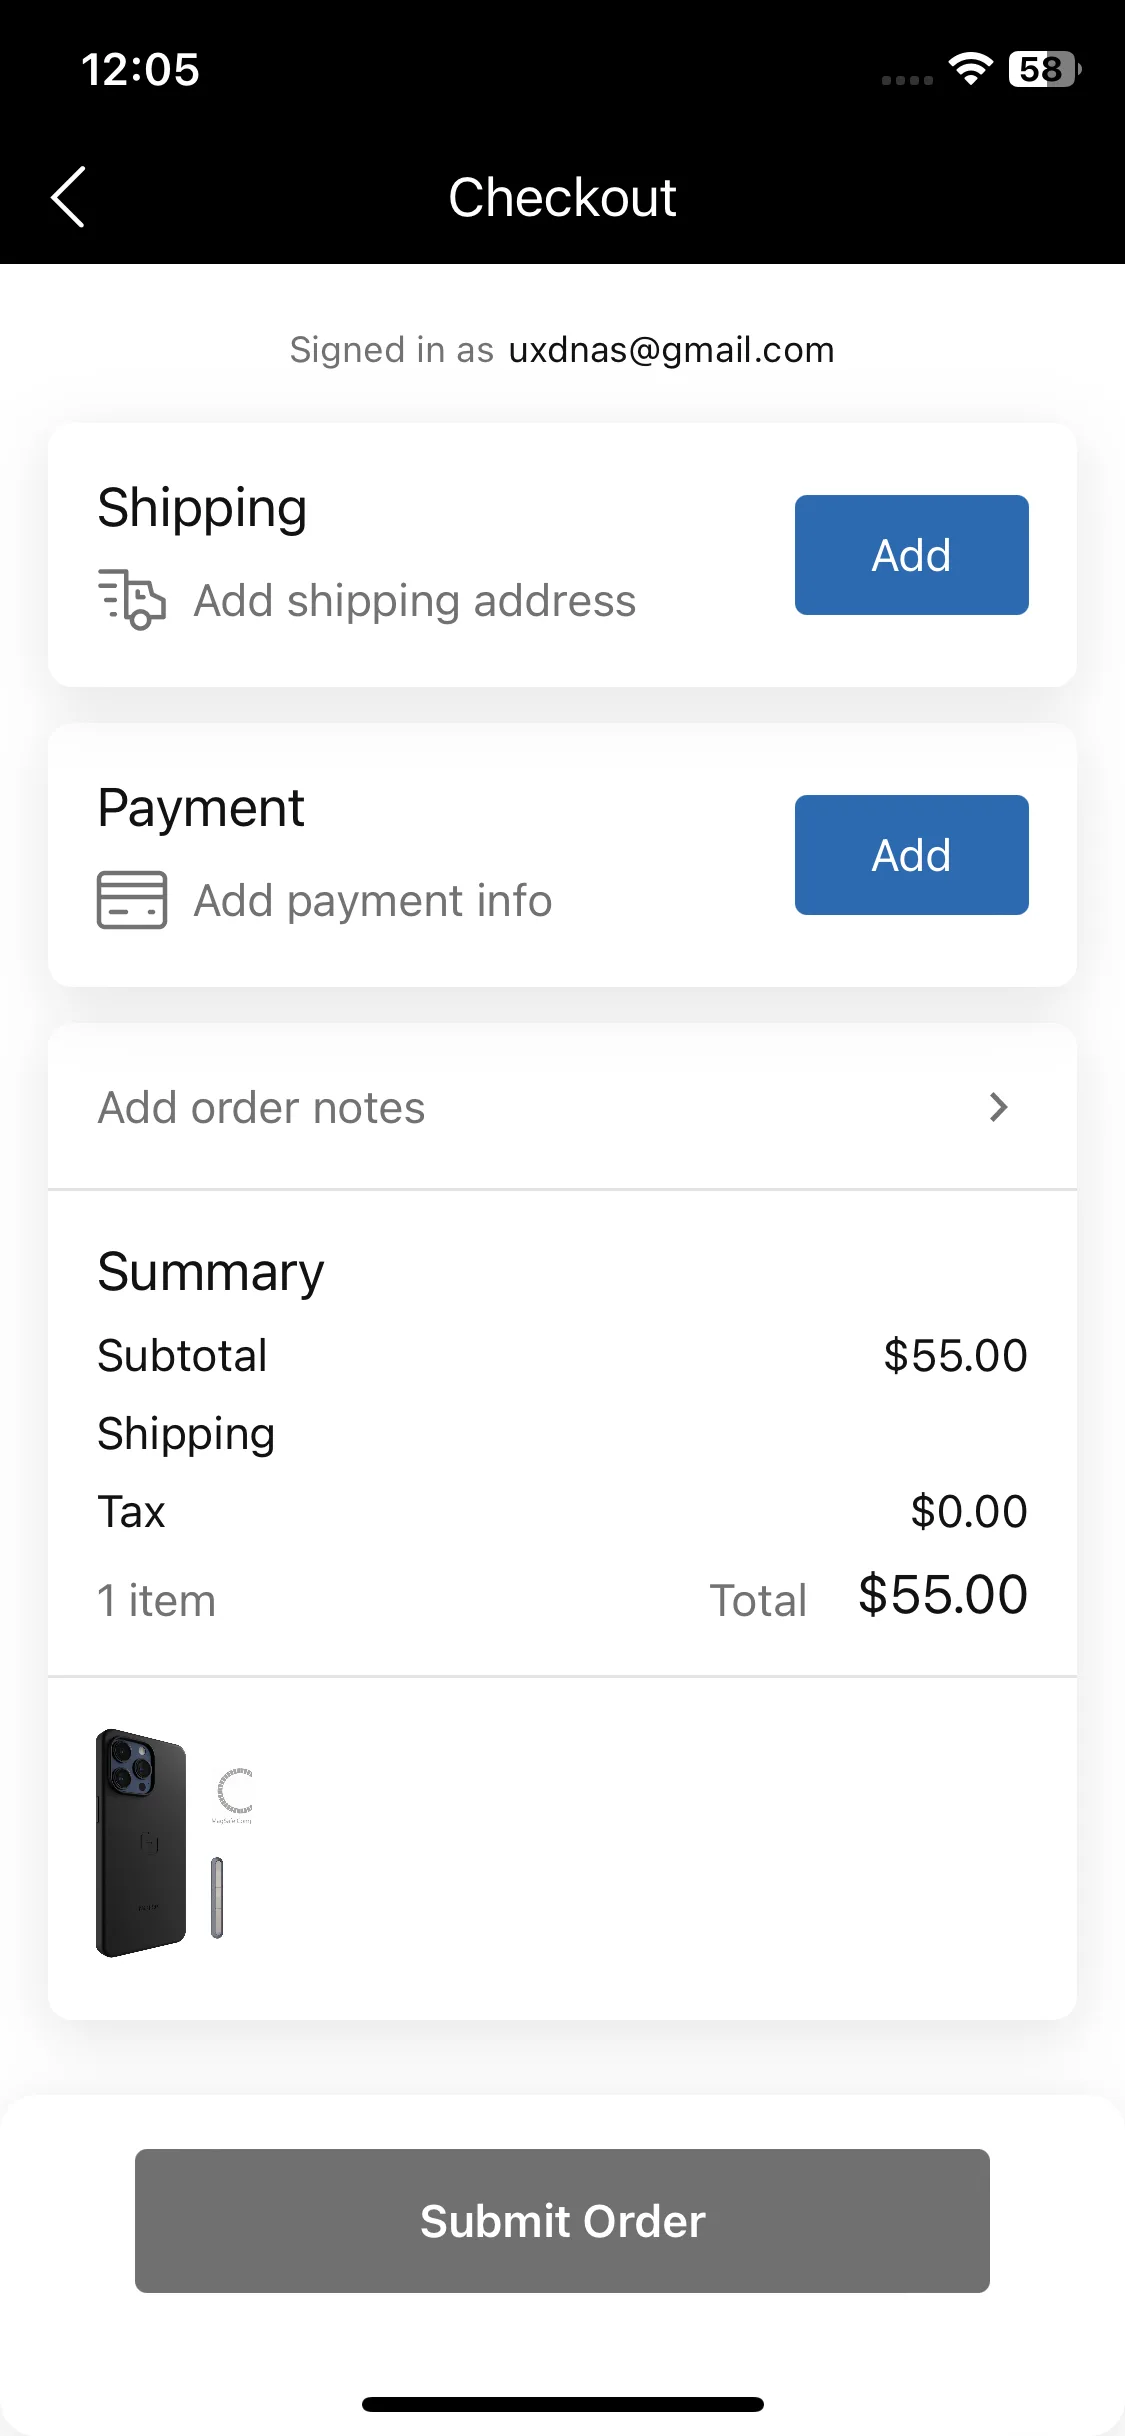Image resolution: width=1125 pixels, height=2436 pixels.
Task: Tap the Checkout page title
Action: tap(562, 197)
